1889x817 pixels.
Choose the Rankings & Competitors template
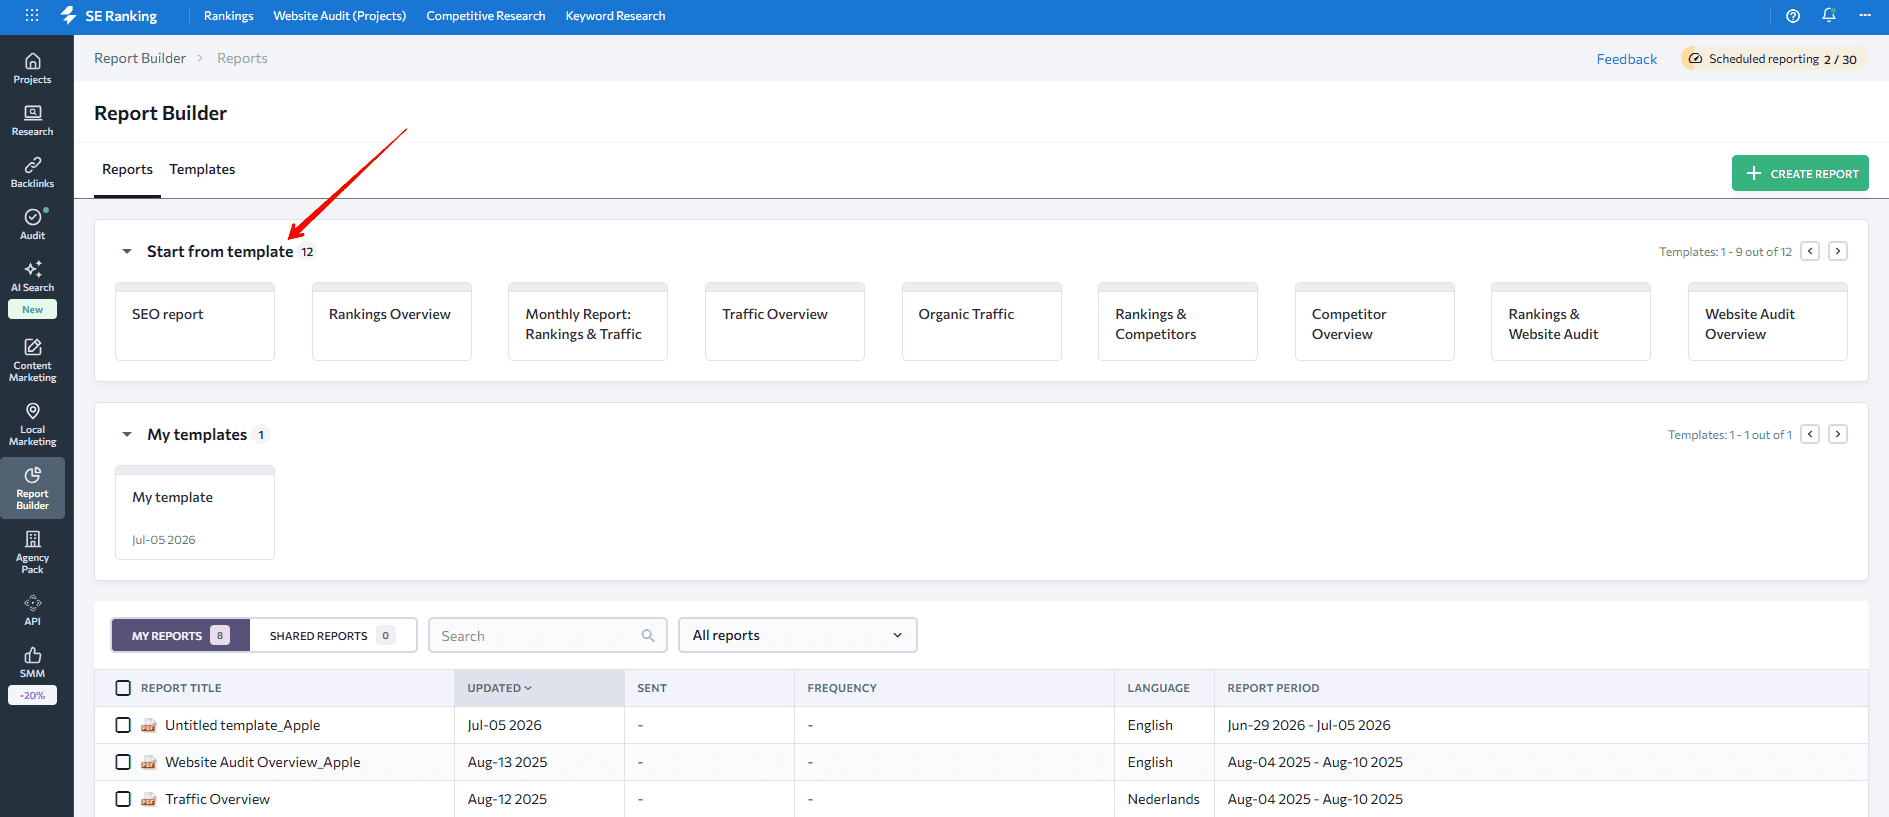click(1178, 321)
